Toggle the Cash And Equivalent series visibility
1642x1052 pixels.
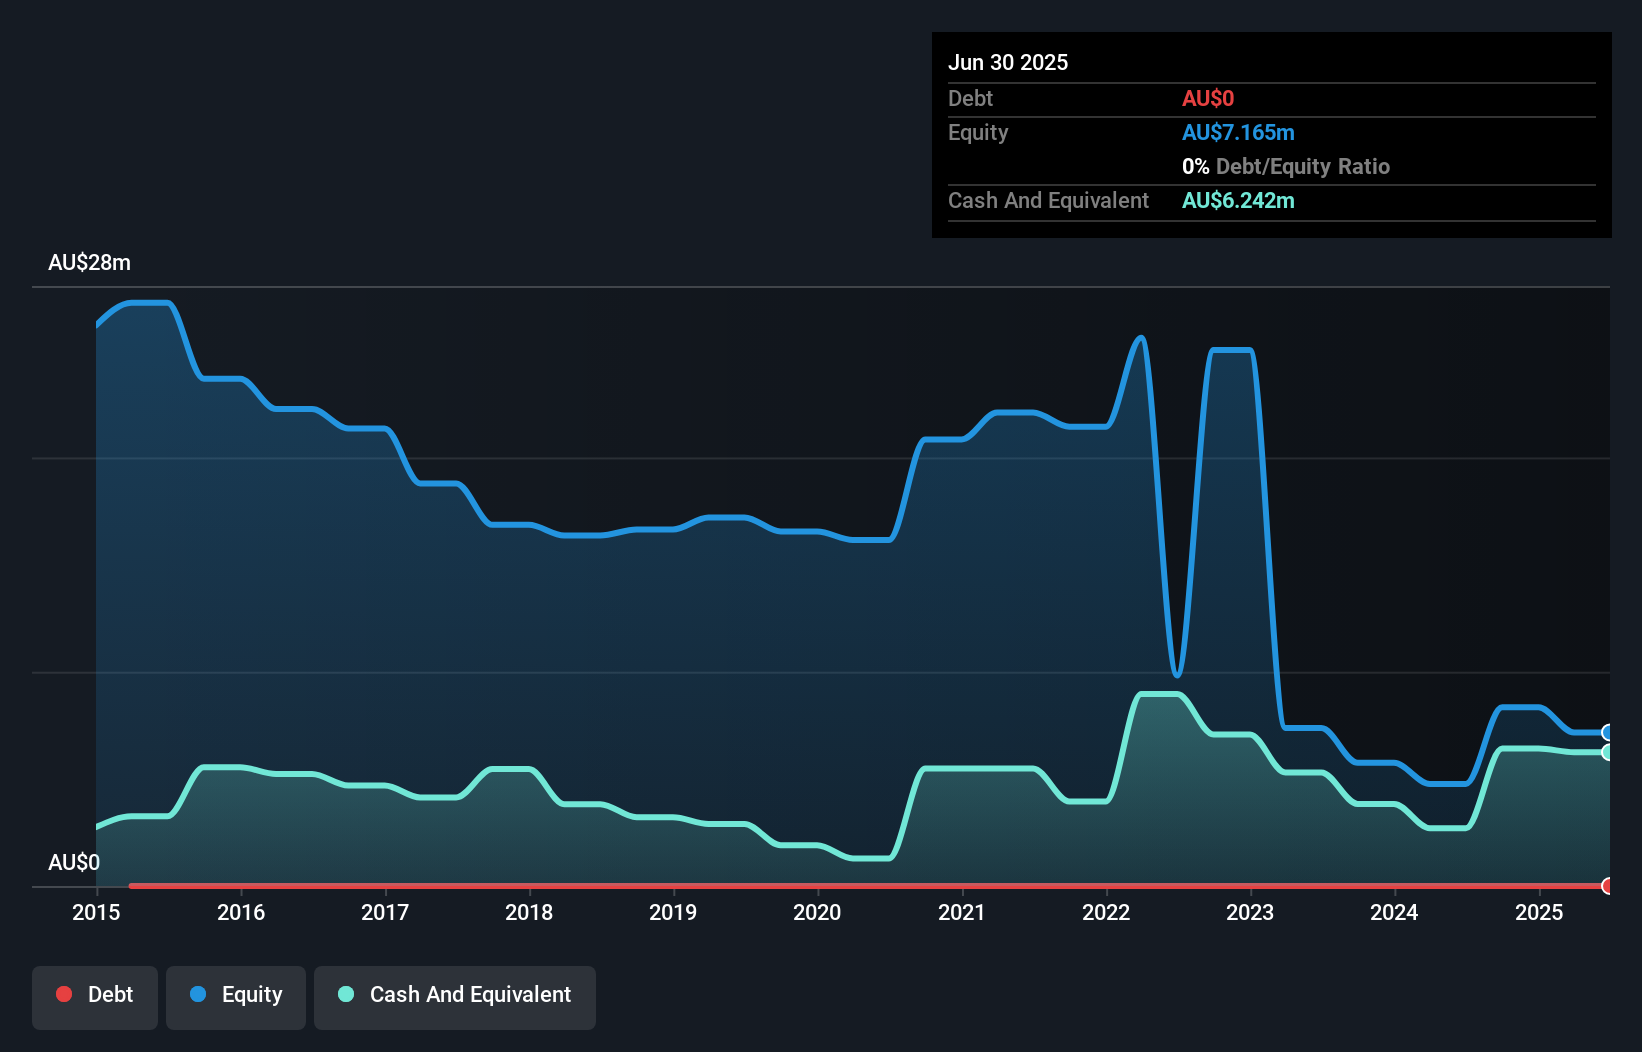point(455,995)
